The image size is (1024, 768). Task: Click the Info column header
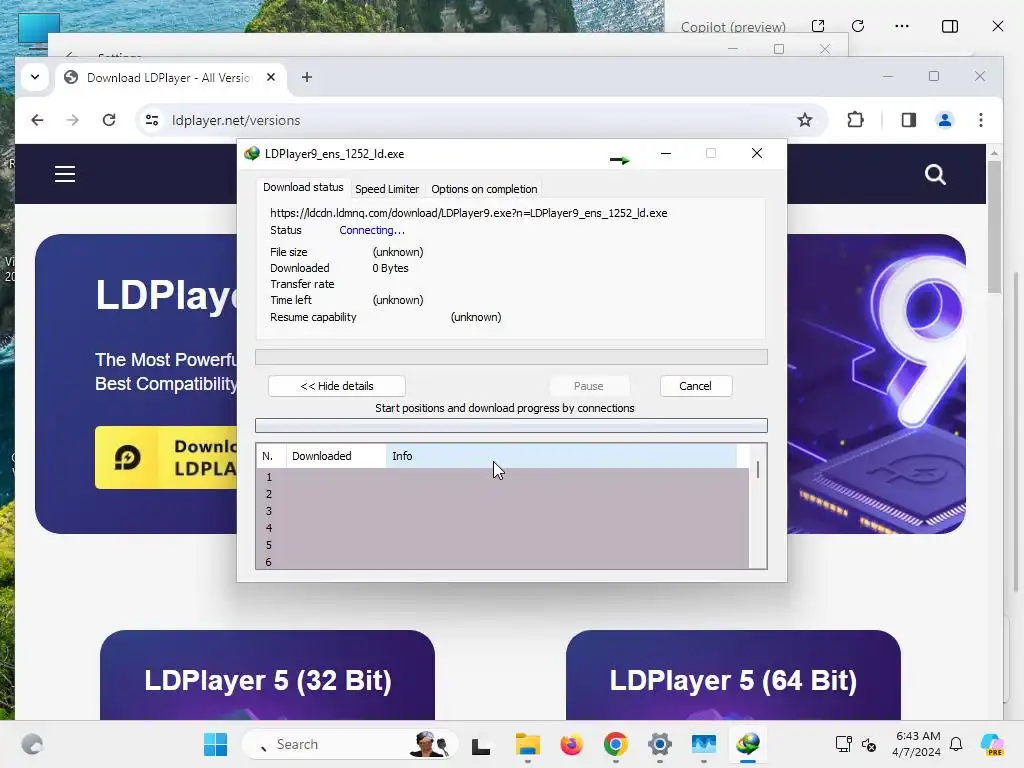pos(562,456)
